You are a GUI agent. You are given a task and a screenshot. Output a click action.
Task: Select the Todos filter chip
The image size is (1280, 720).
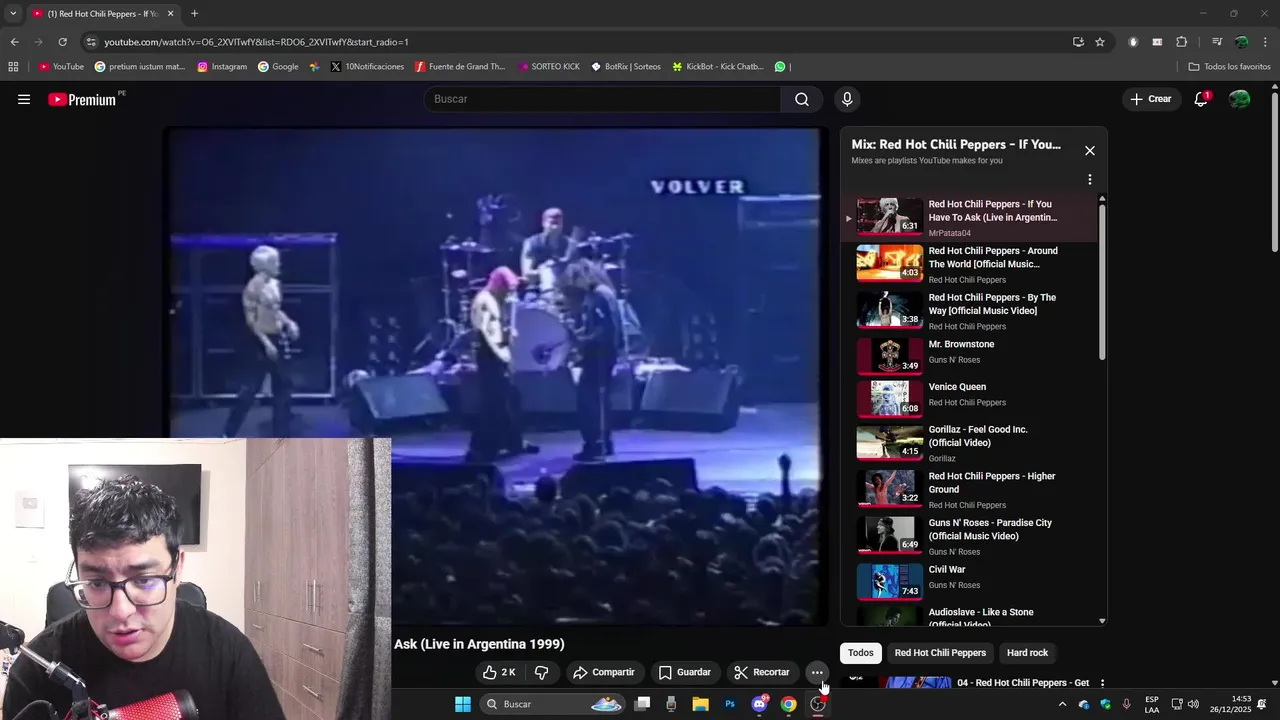(x=861, y=653)
